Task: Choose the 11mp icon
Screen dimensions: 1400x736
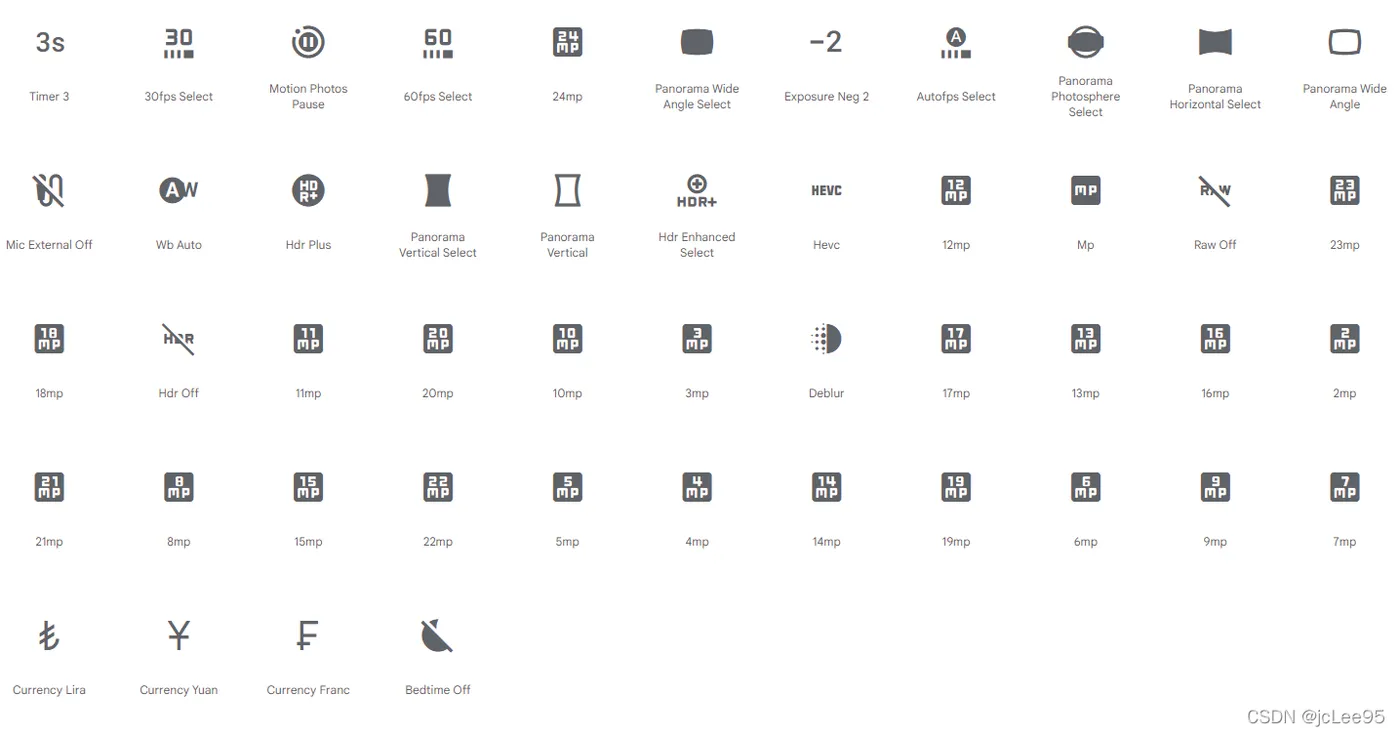Action: click(x=308, y=339)
